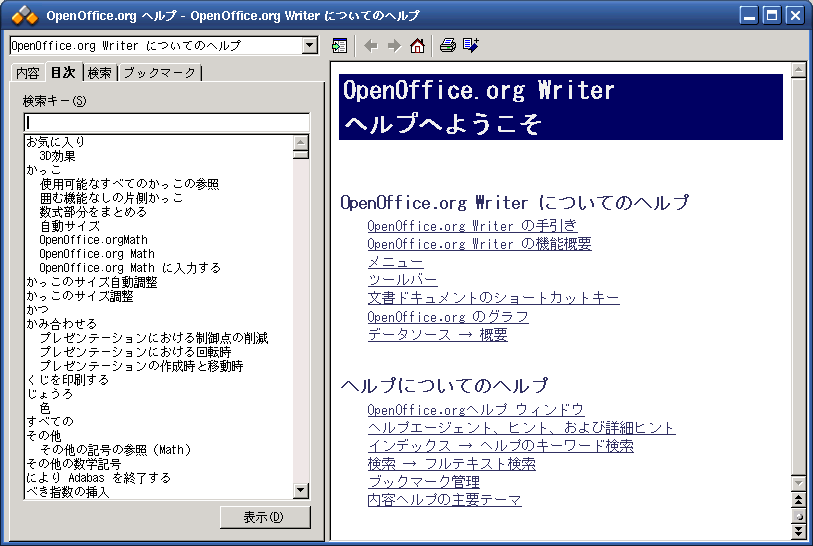This screenshot has width=813, height=546.
Task: Click the next page double-arrow button
Action: pos(798,531)
